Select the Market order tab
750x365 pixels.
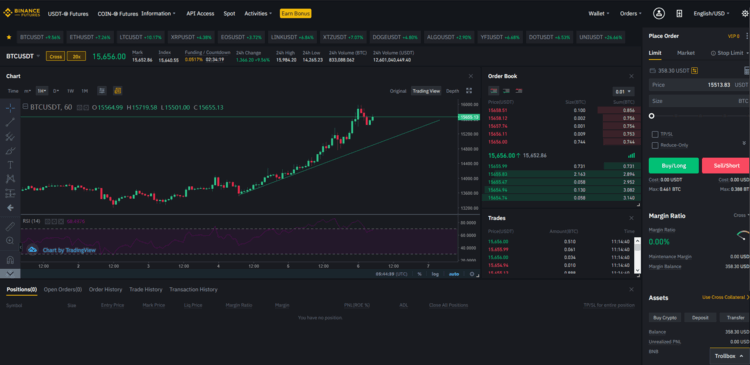pos(686,53)
